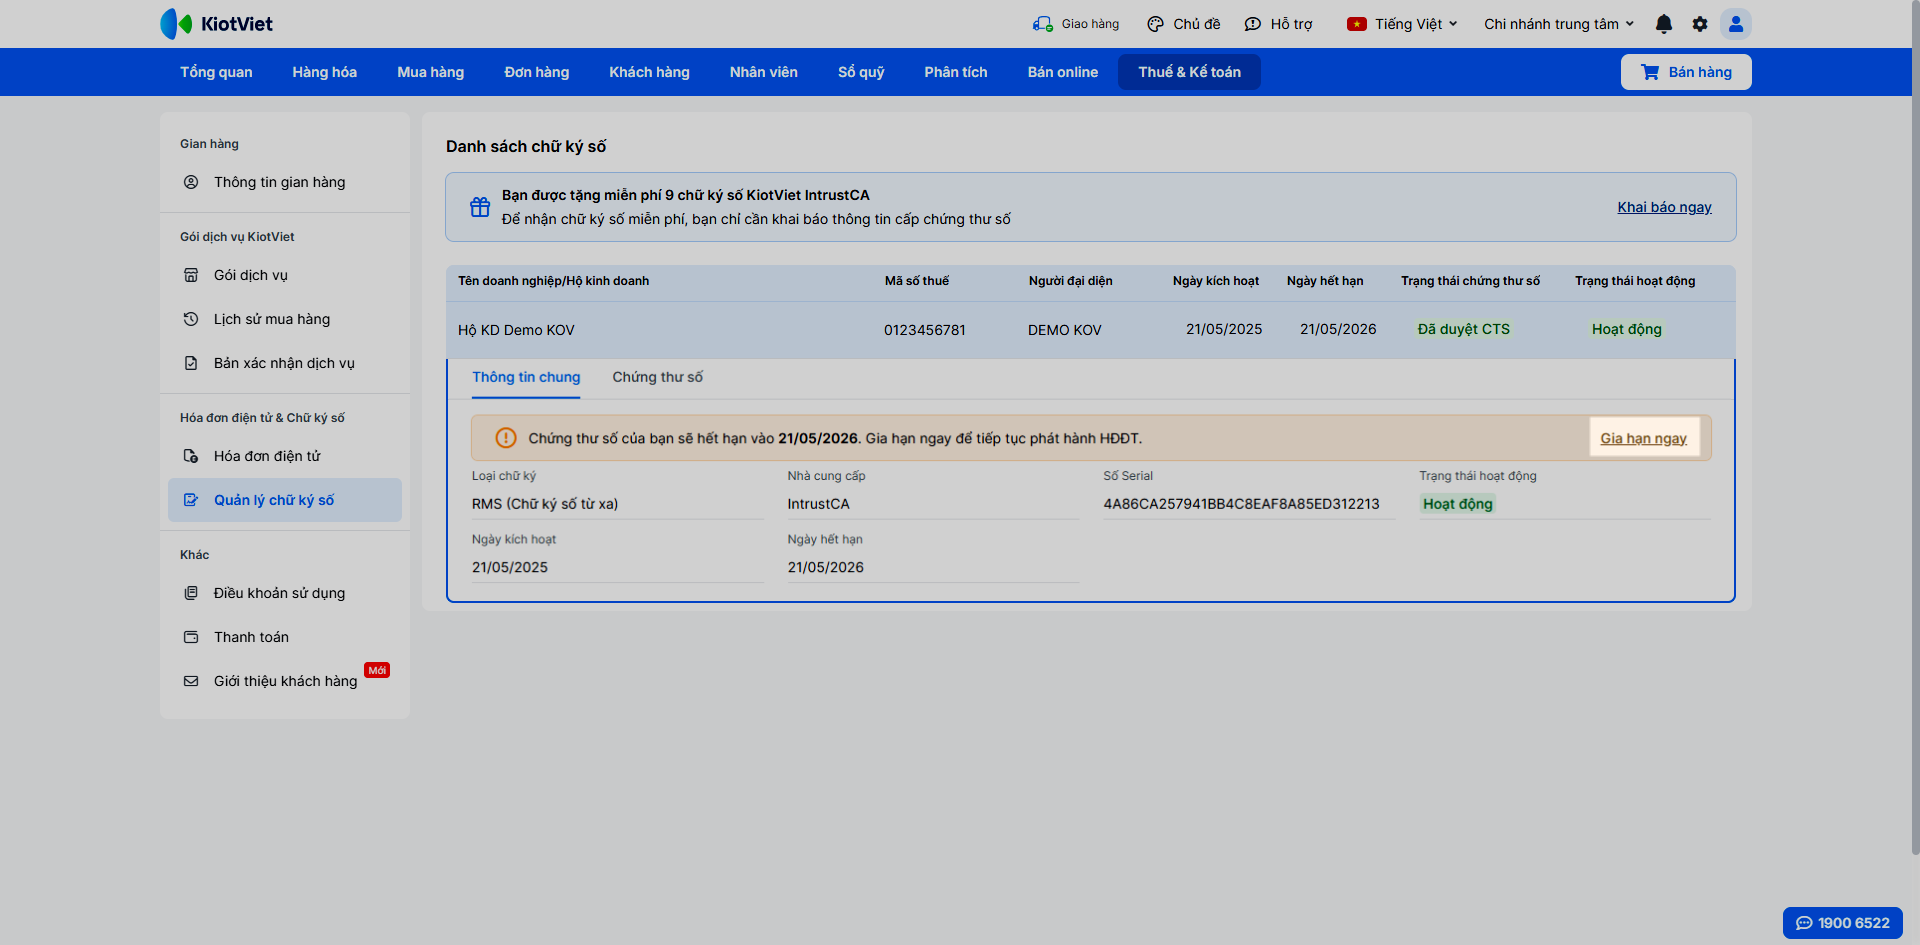The height and width of the screenshot is (945, 1920).
Task: Expand the Chi nhánh trung tâm branch dropdown
Action: click(x=1559, y=24)
